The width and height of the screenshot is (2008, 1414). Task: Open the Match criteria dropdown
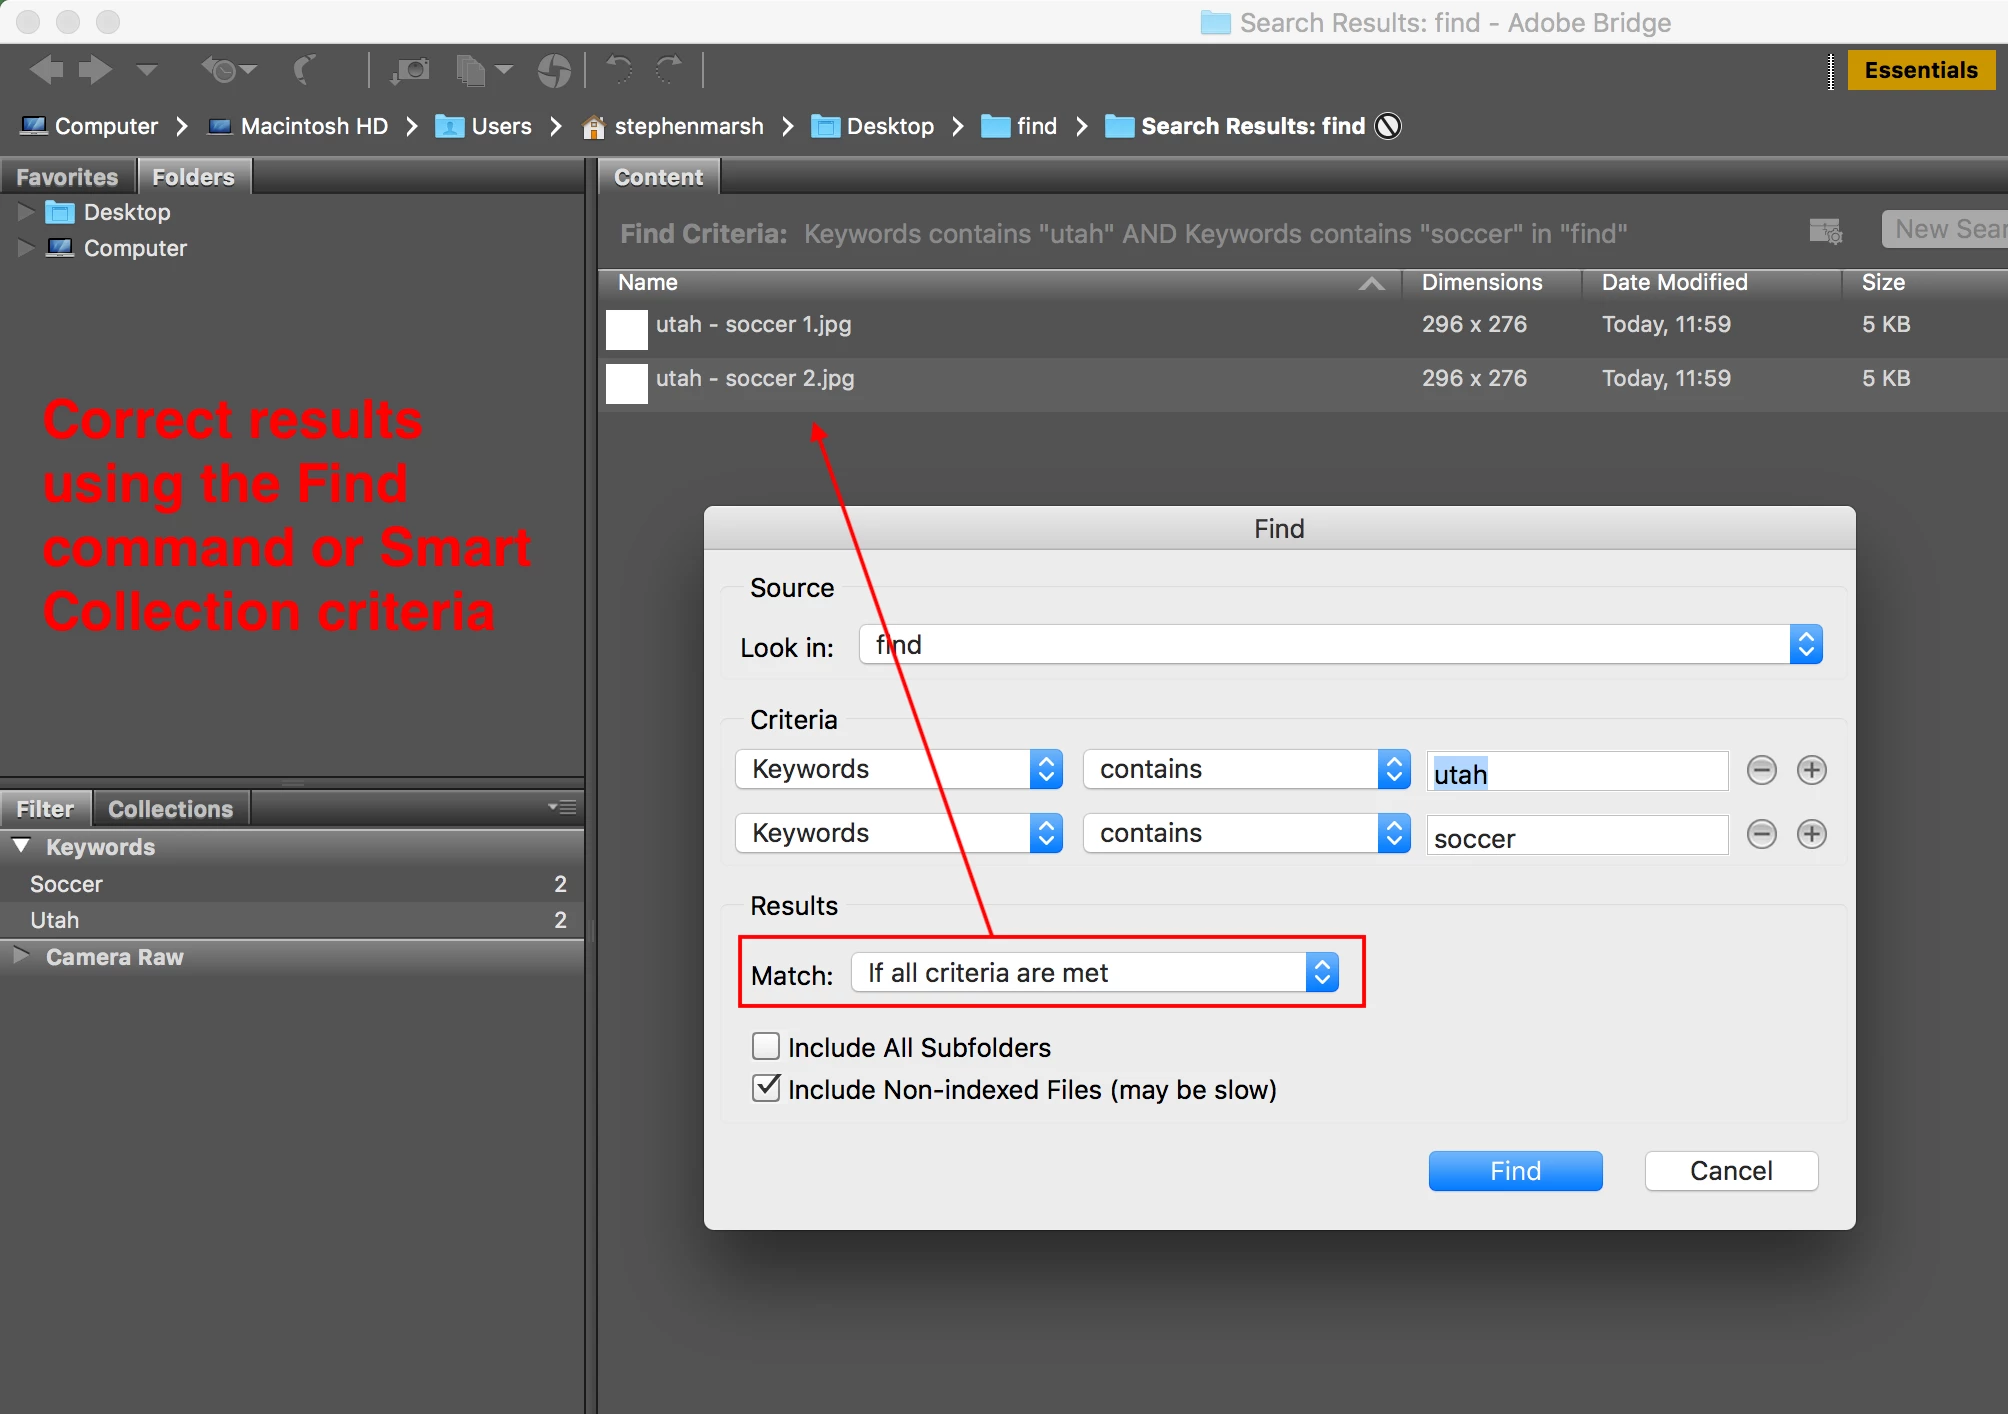[1094, 973]
